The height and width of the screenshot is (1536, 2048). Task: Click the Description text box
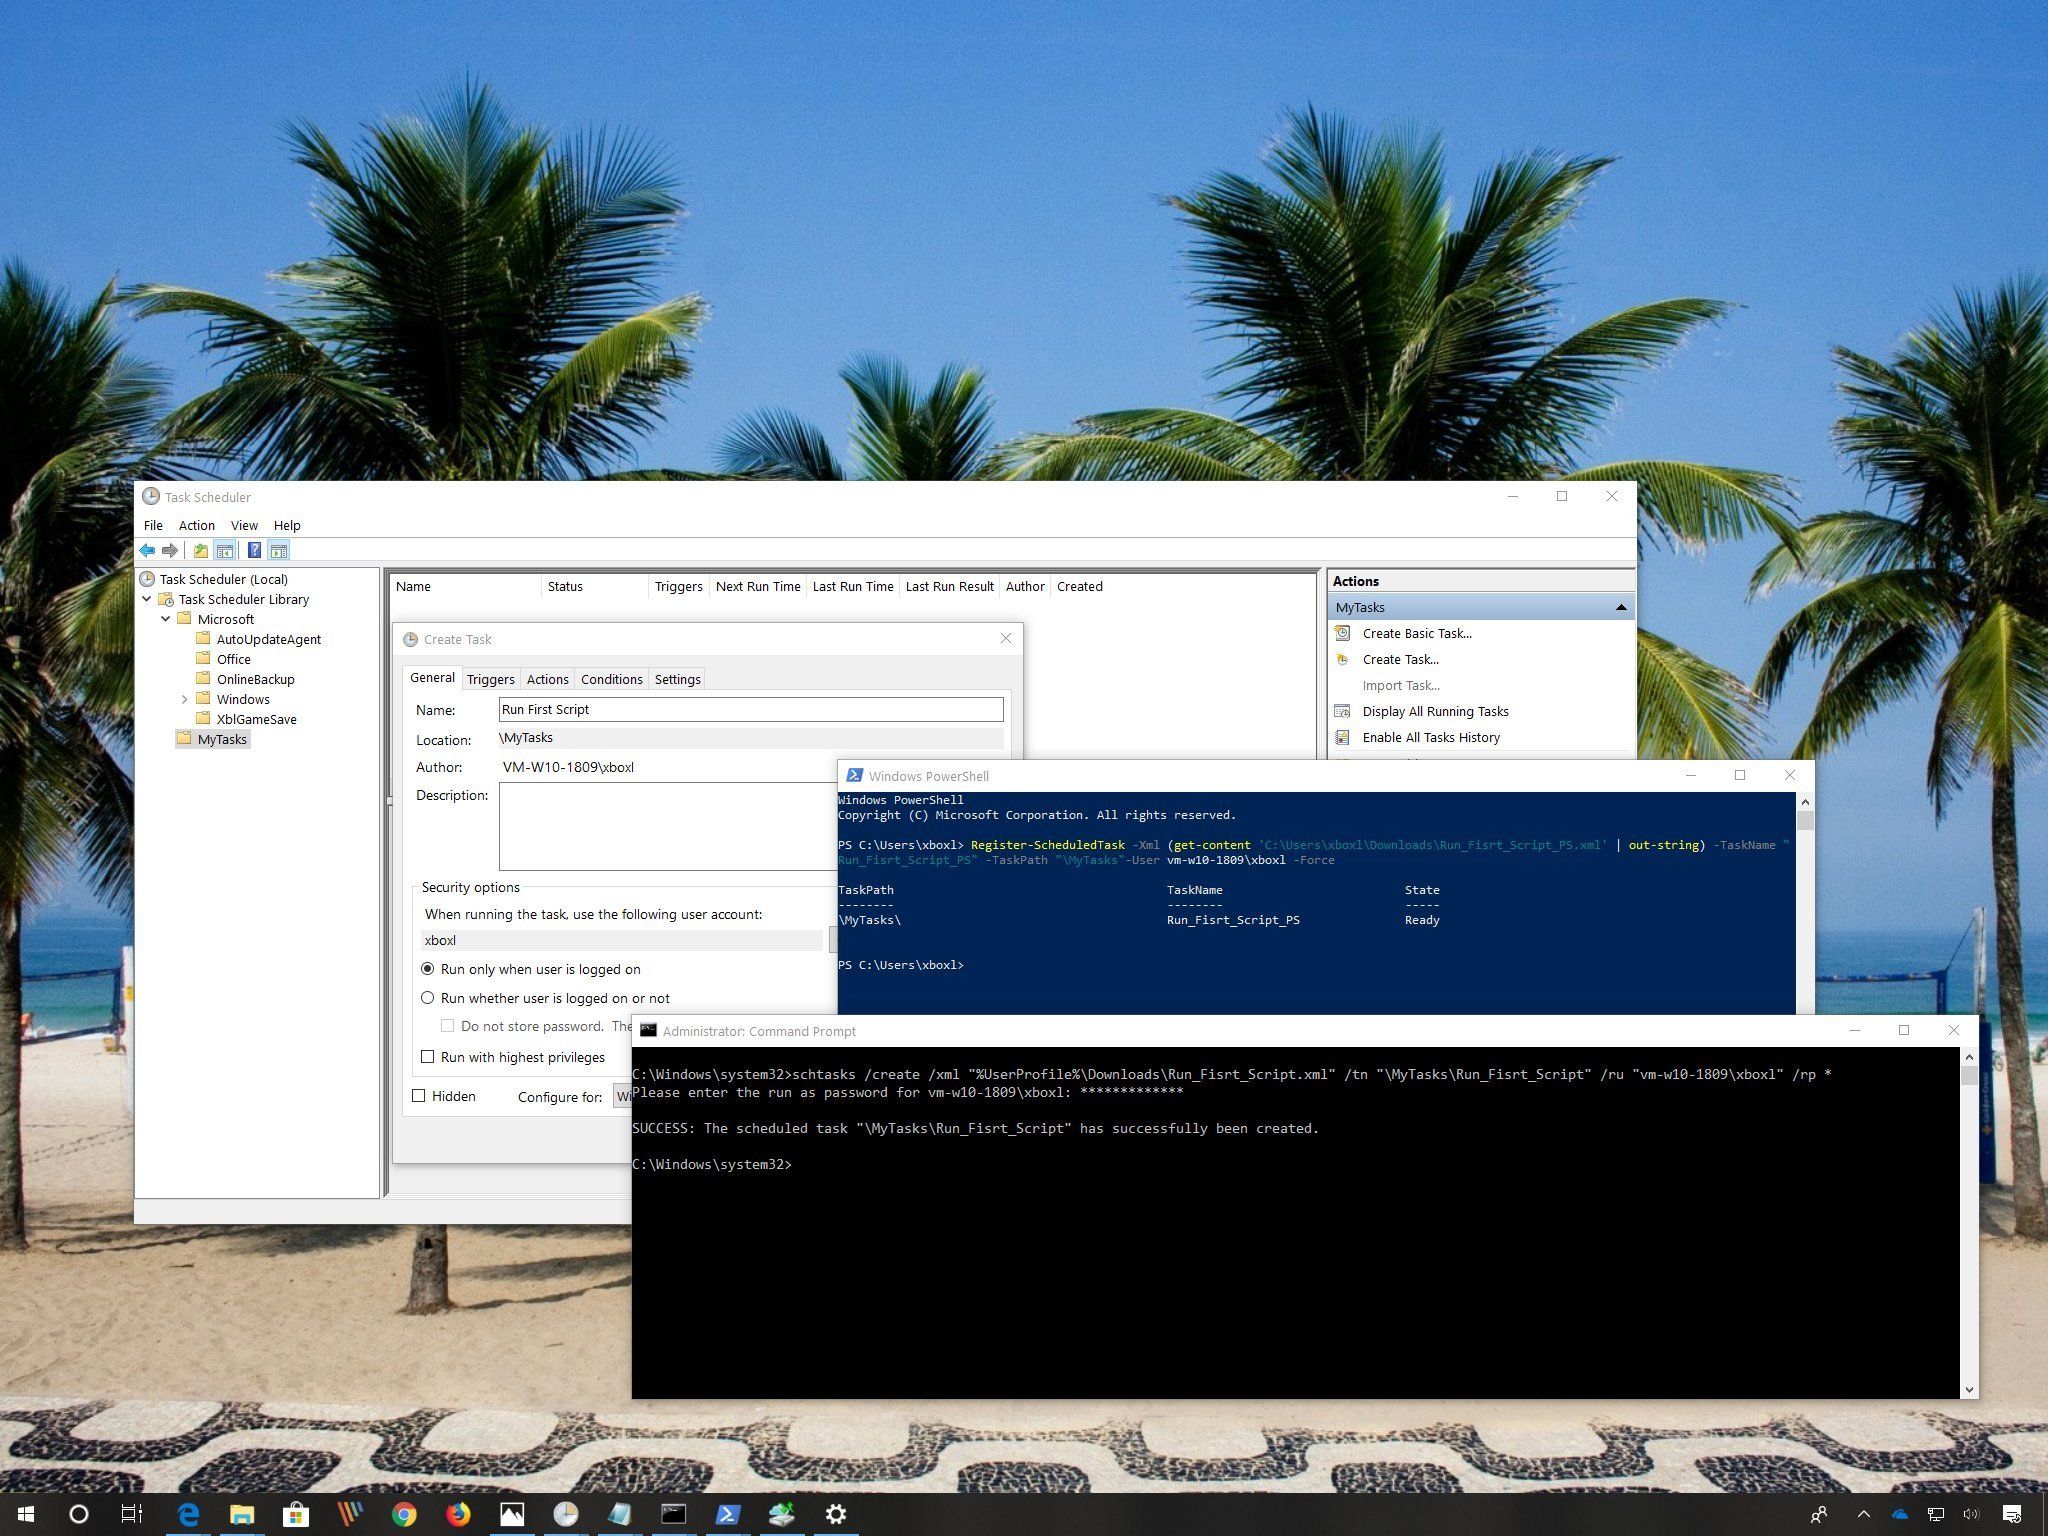click(x=668, y=826)
